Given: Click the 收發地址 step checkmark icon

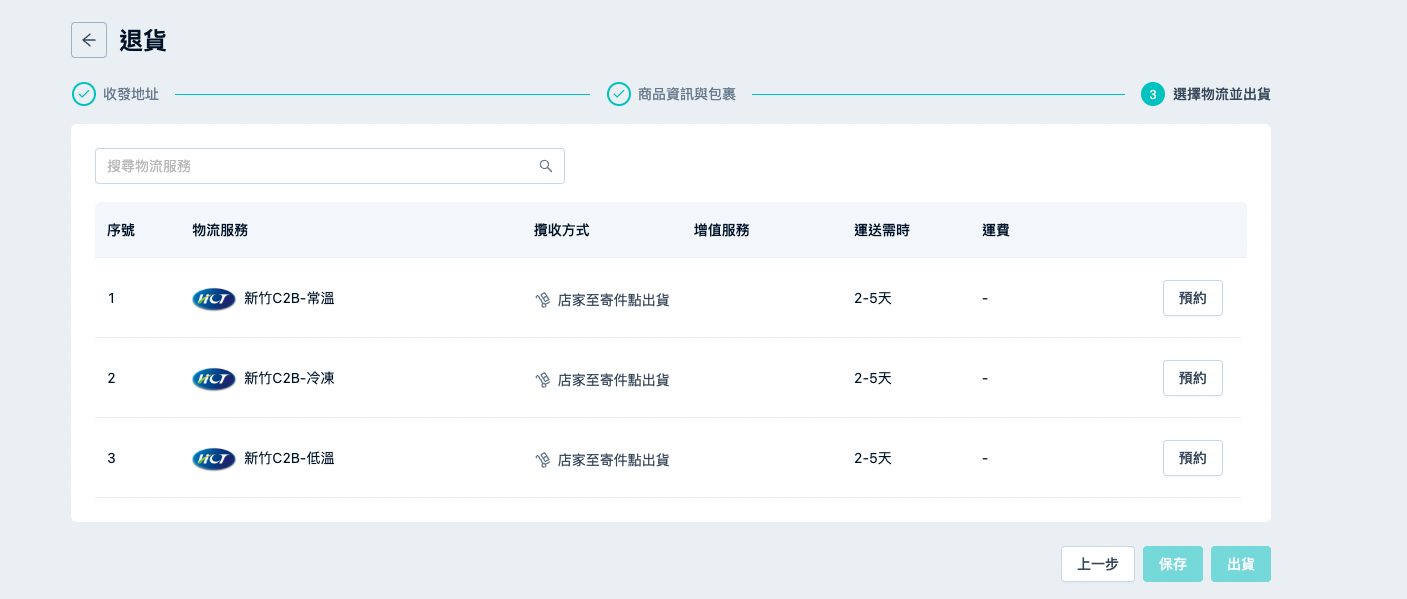Looking at the screenshot, I should 84,94.
